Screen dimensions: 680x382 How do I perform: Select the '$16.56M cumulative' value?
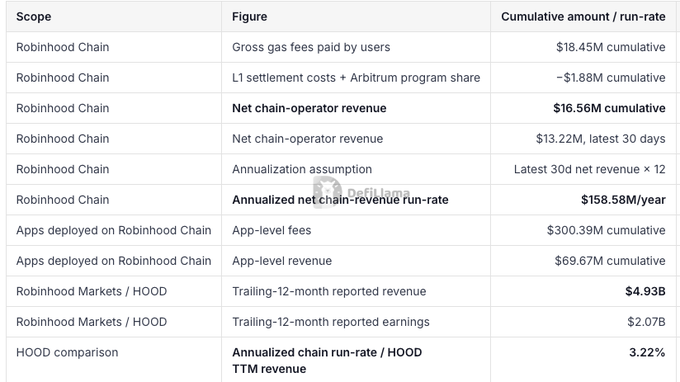pos(609,108)
